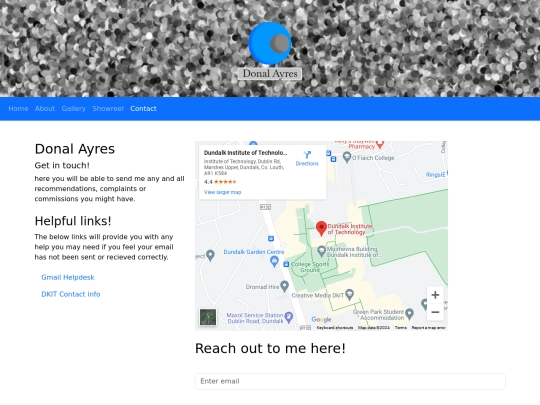This screenshot has width=540, height=405.
Task: Open the Google logo on the map
Action: [x=321, y=319]
